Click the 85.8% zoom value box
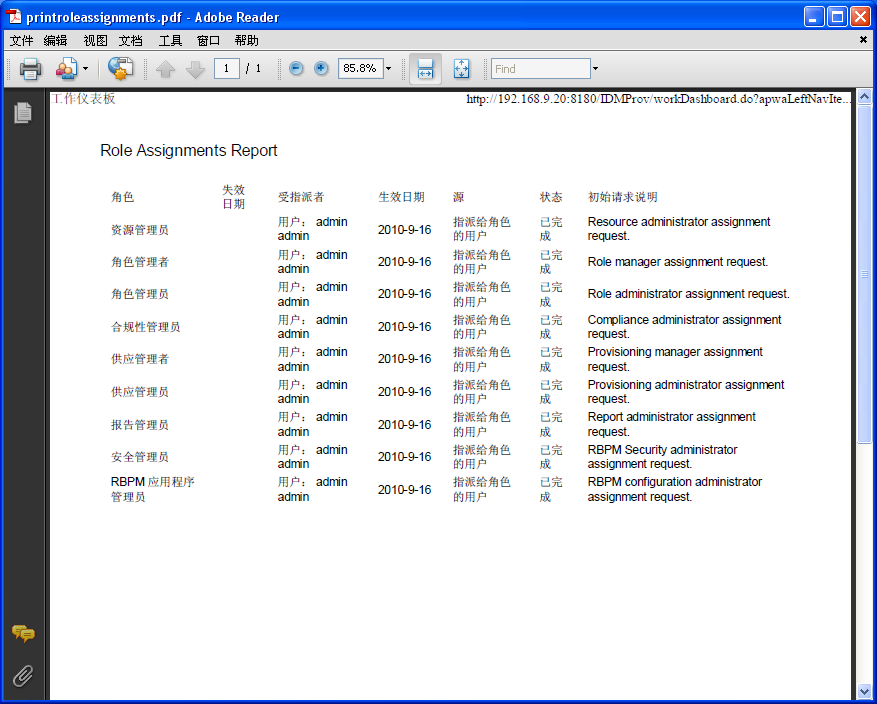Viewport: 877px width, 704px height. point(360,68)
